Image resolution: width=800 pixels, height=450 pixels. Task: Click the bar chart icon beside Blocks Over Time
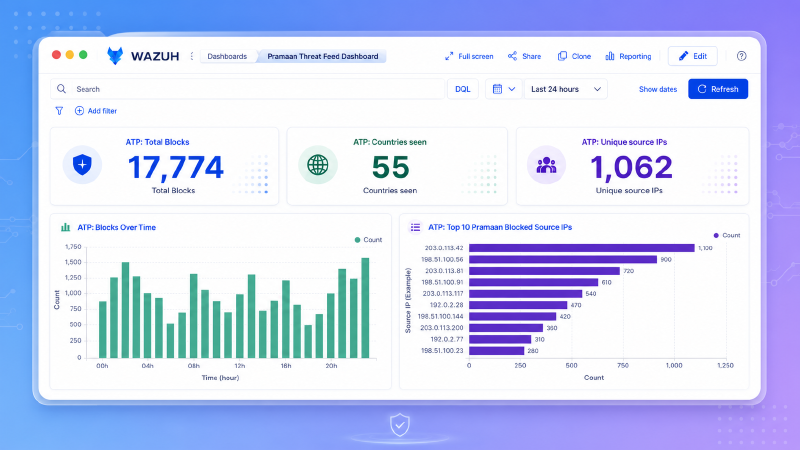coord(65,227)
